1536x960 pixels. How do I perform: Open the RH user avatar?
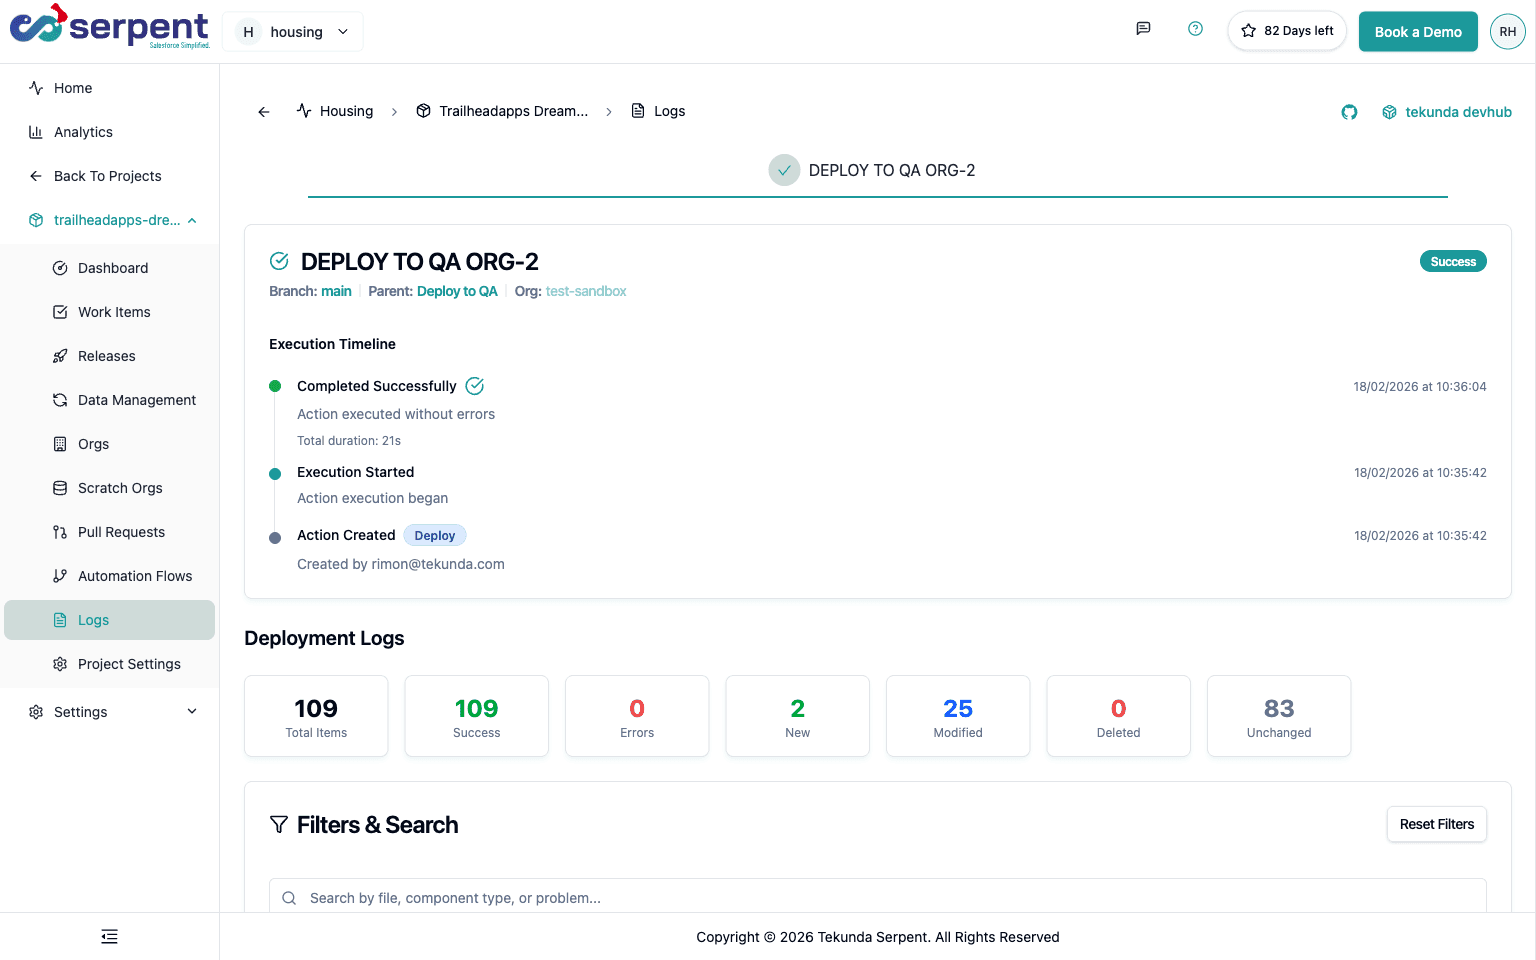(x=1507, y=32)
